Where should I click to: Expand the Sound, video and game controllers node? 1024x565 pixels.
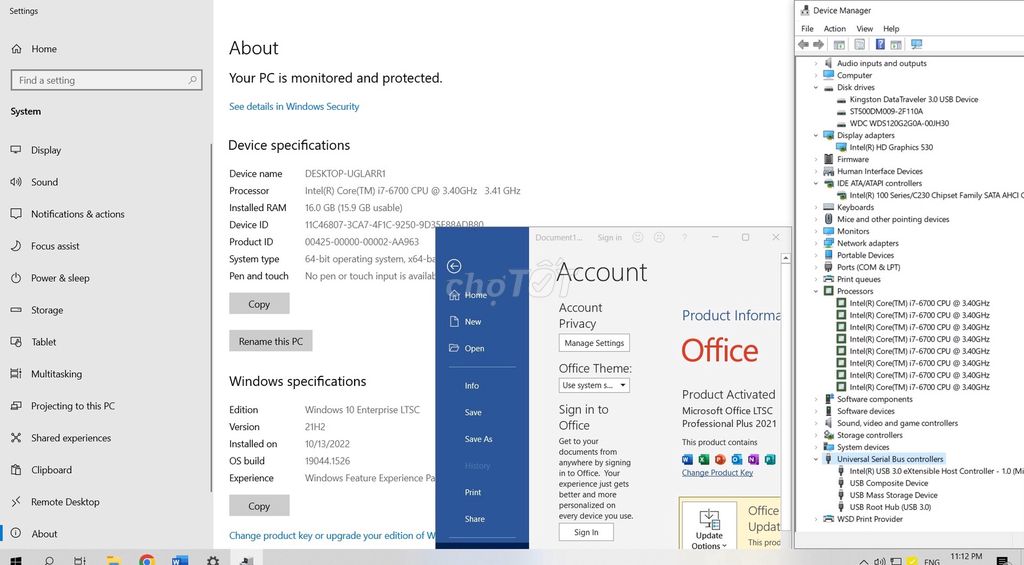[816, 423]
